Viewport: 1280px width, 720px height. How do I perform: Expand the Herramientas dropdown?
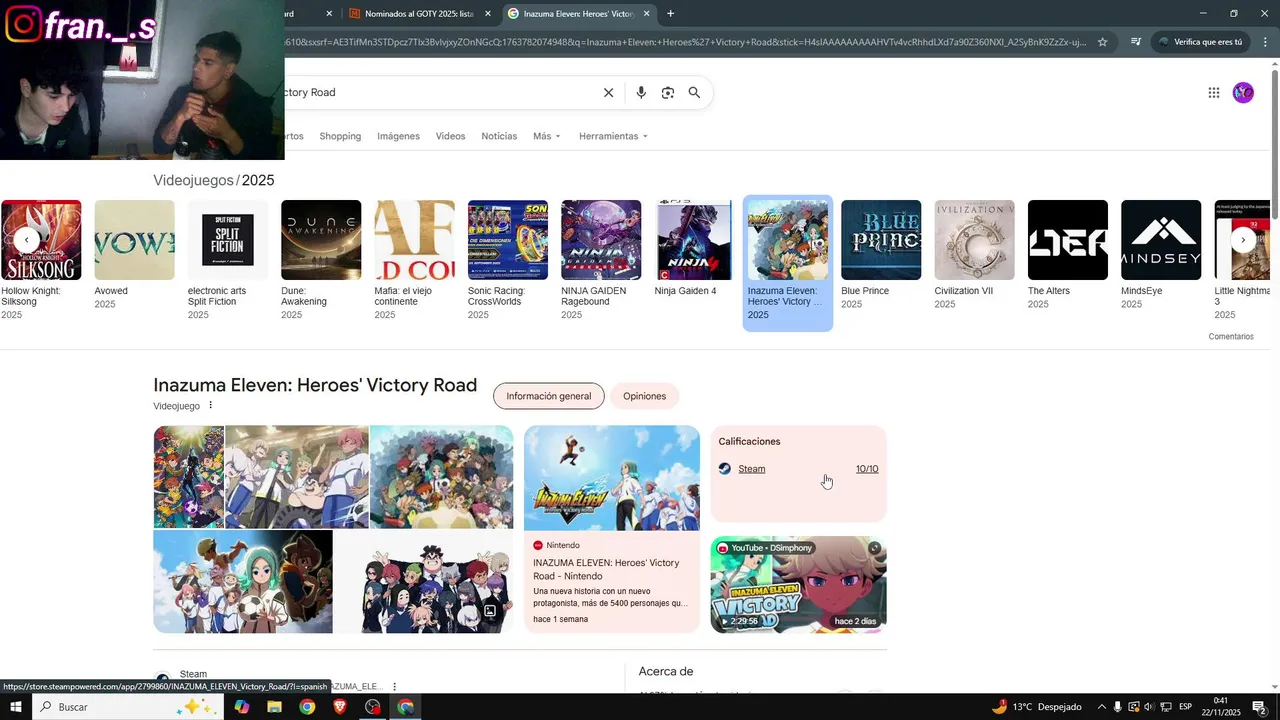coord(613,136)
